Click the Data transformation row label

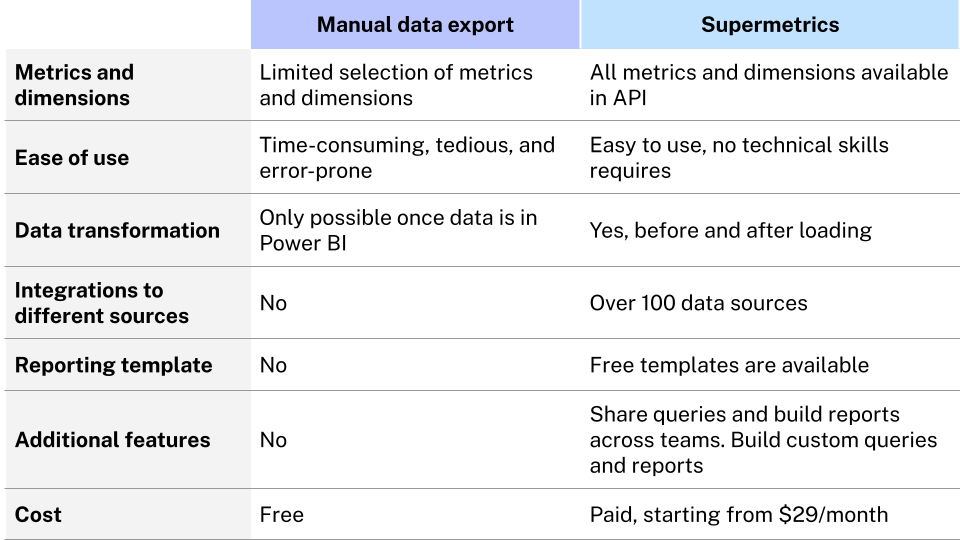(117, 230)
